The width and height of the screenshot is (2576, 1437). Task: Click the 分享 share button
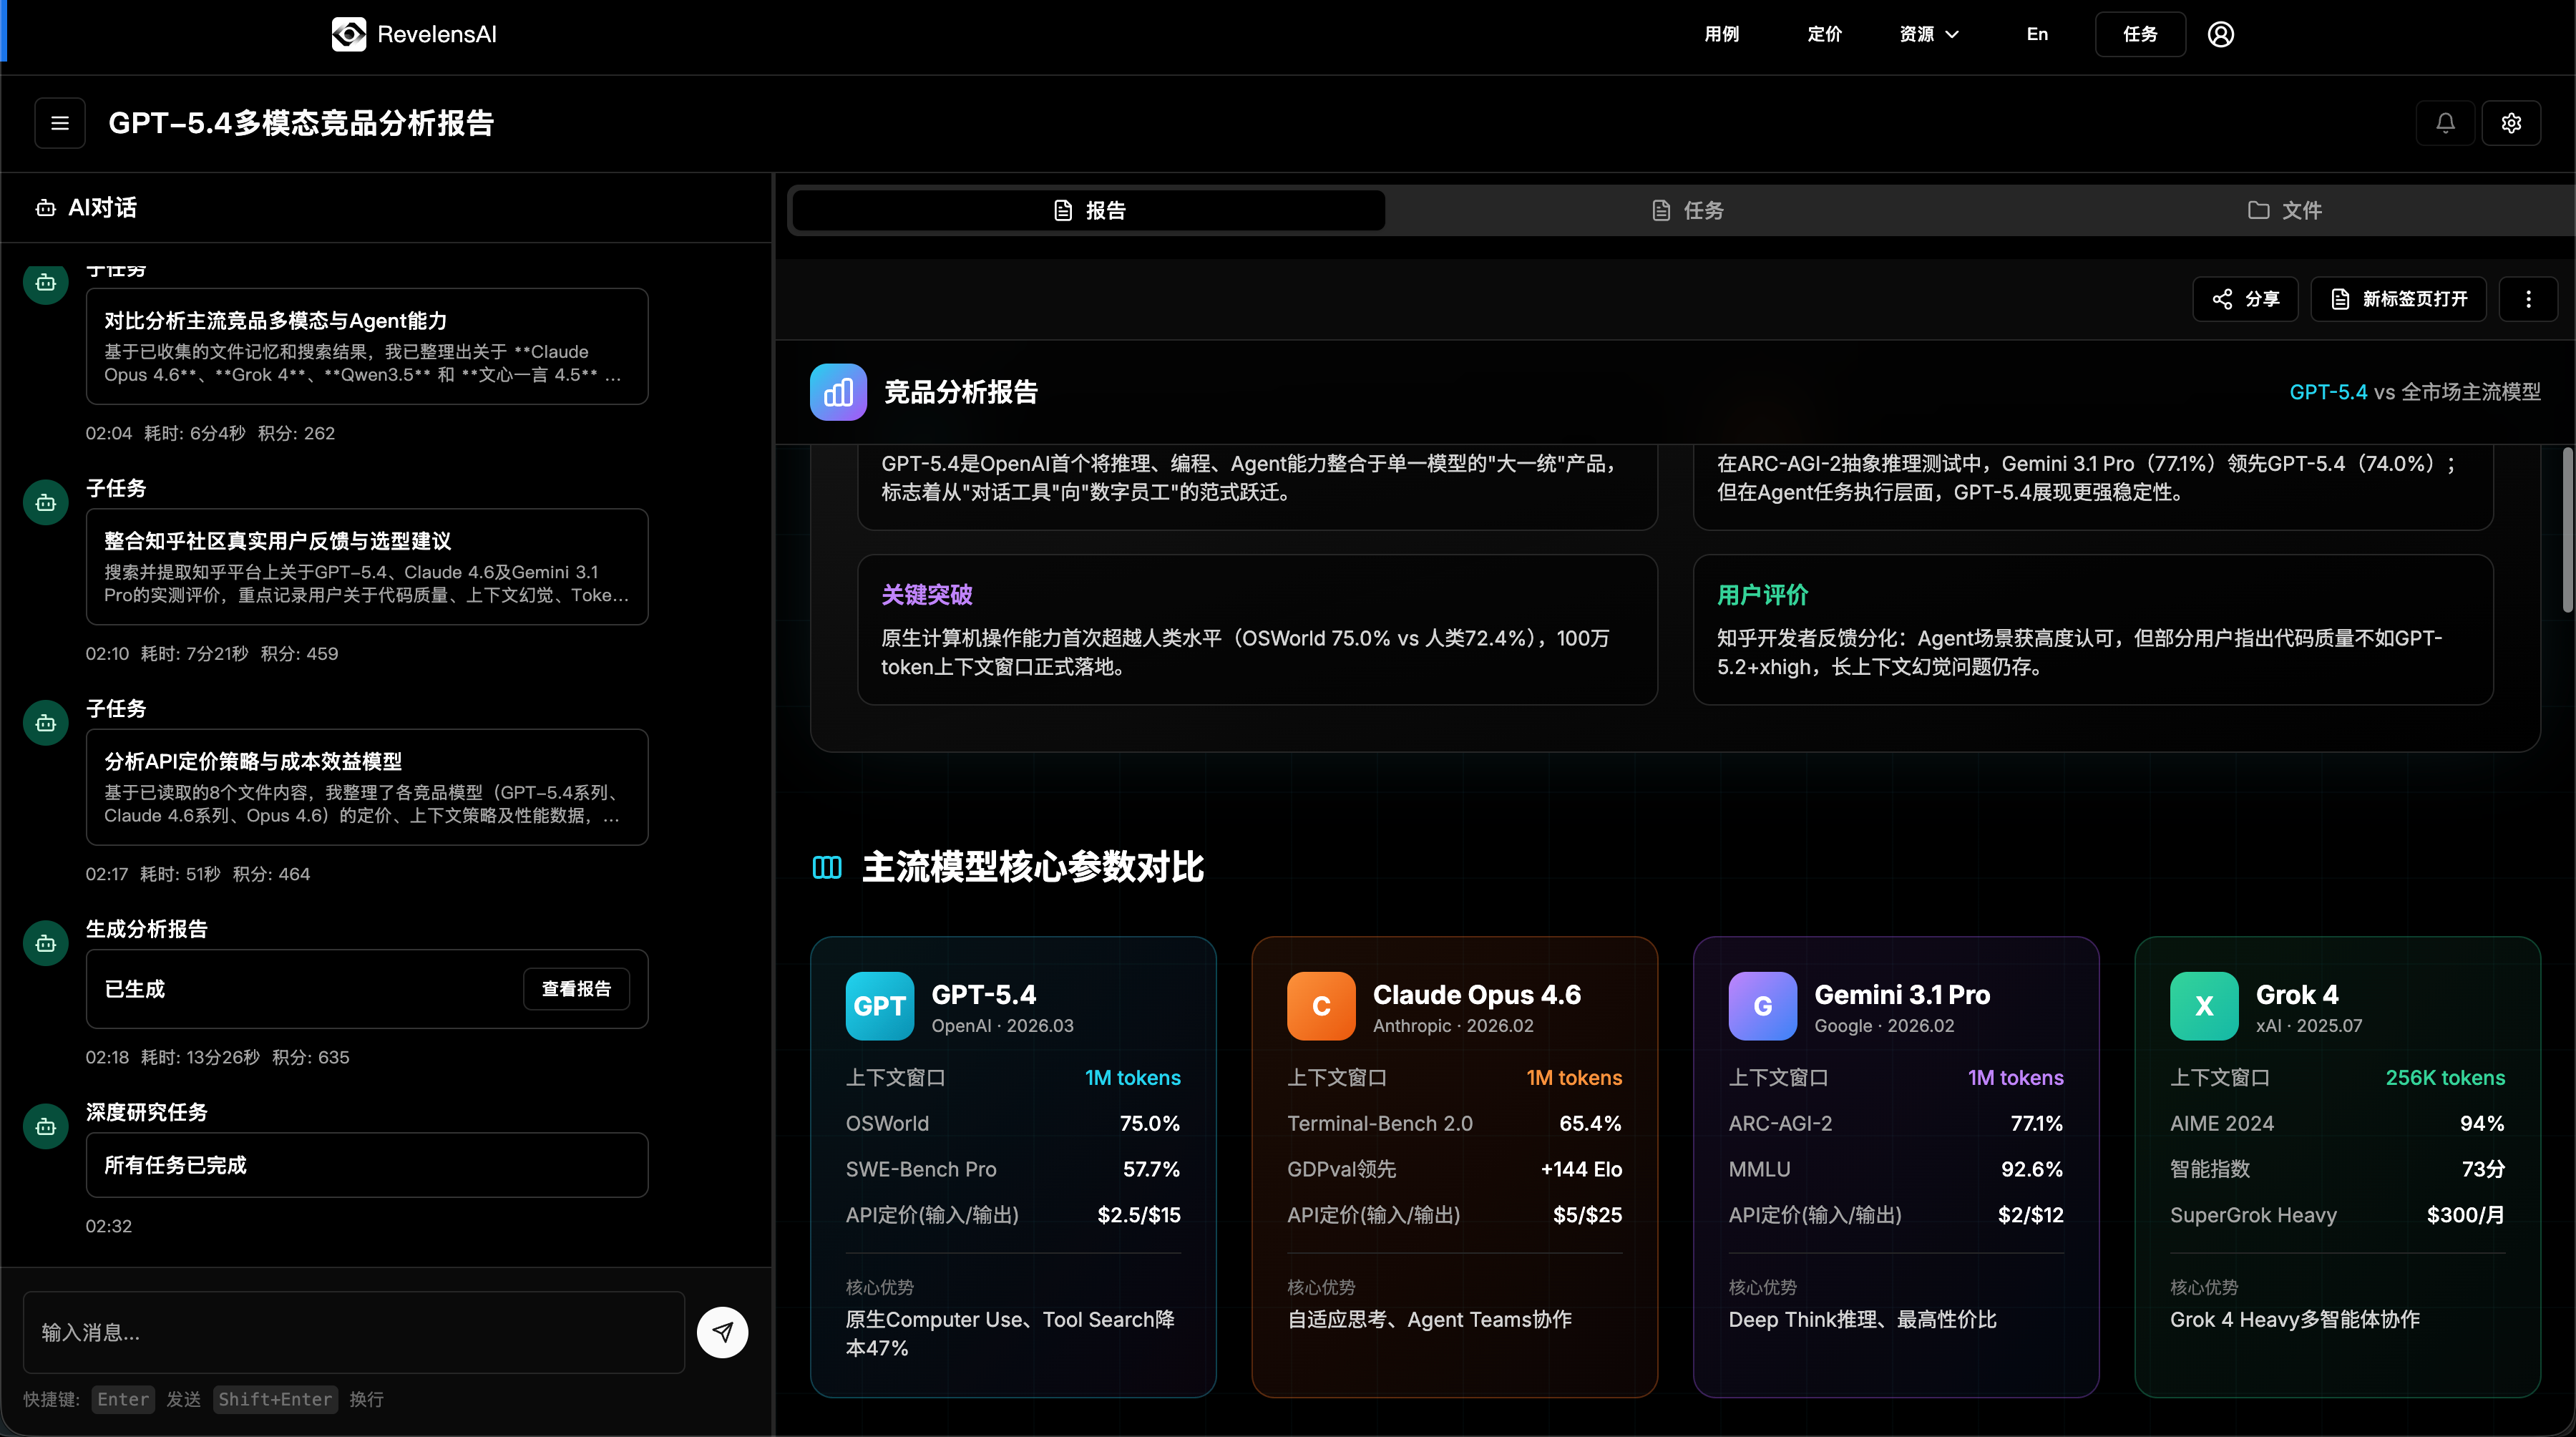point(2245,299)
